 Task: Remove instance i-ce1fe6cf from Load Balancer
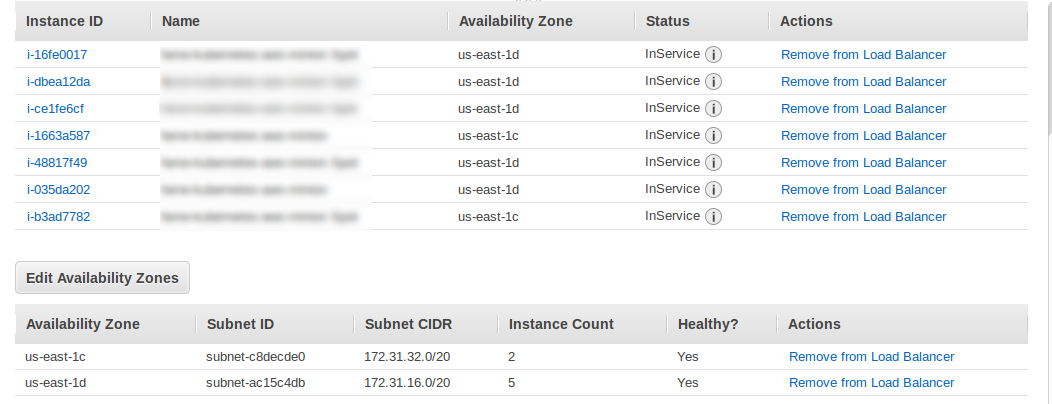pos(863,109)
